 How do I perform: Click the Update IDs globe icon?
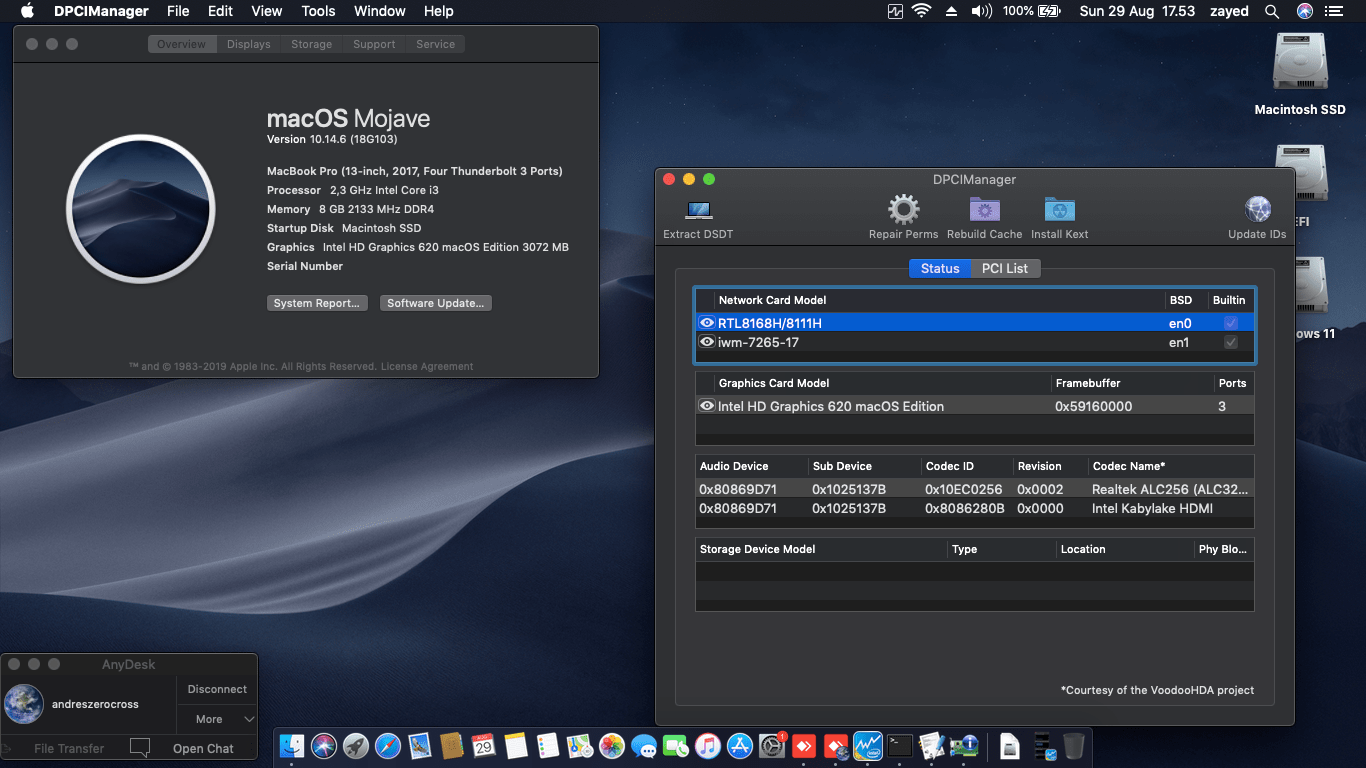tap(1258, 210)
